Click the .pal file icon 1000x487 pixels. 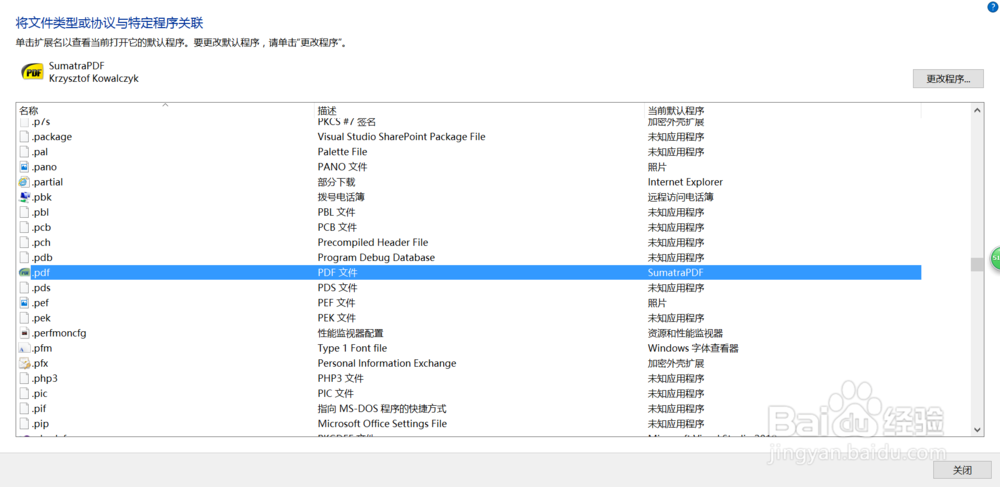24,152
